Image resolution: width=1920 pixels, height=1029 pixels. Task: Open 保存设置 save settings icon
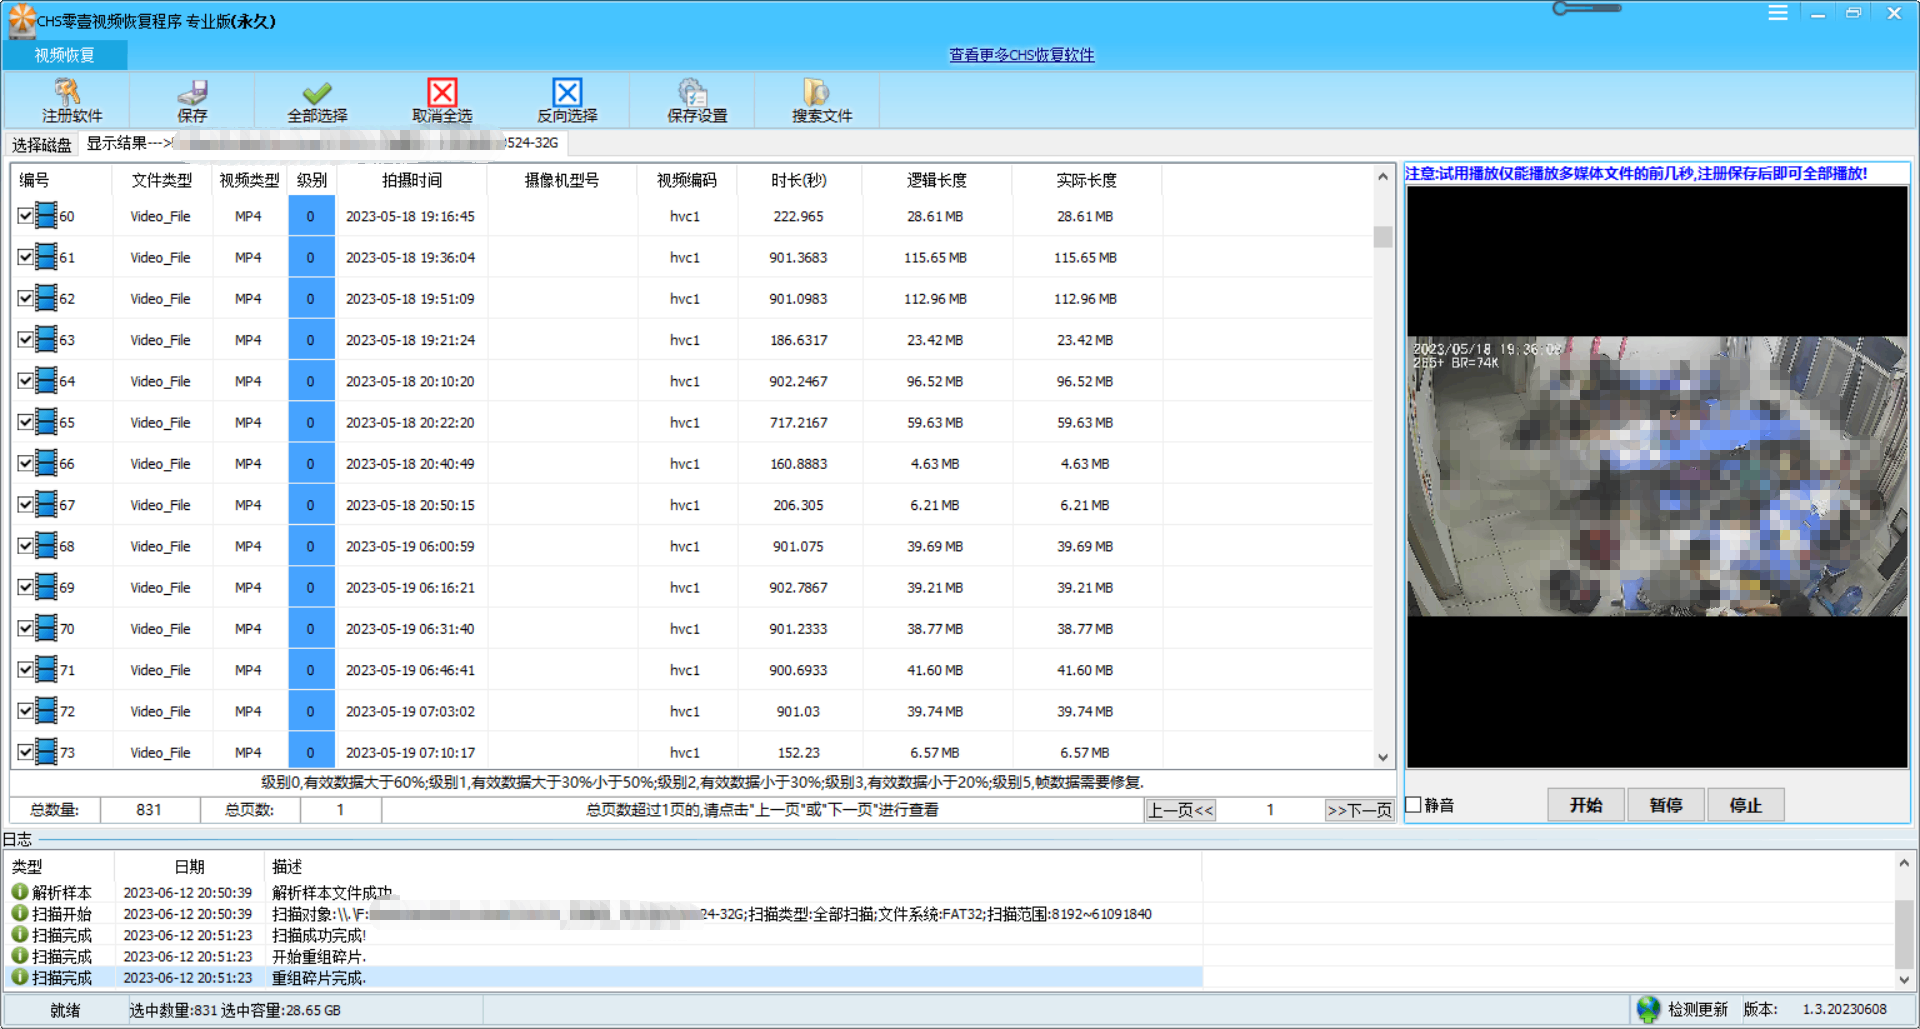692,92
